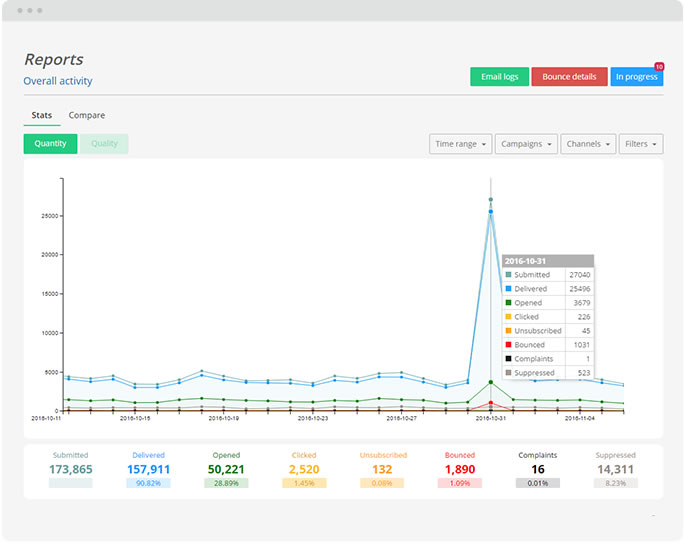Click the Overall activity link
This screenshot has height=547, width=685.
tap(58, 81)
